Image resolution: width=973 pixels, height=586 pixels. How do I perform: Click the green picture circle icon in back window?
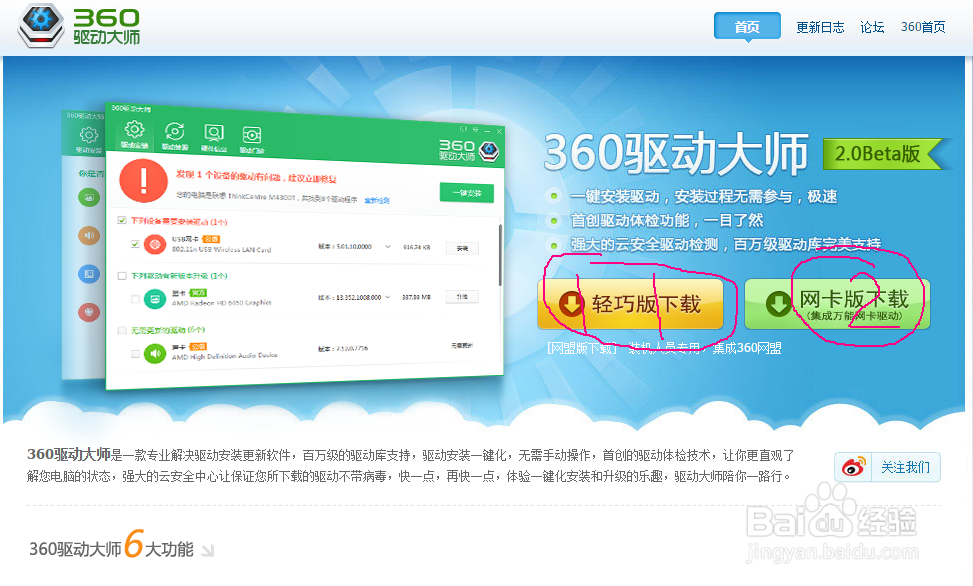89,197
